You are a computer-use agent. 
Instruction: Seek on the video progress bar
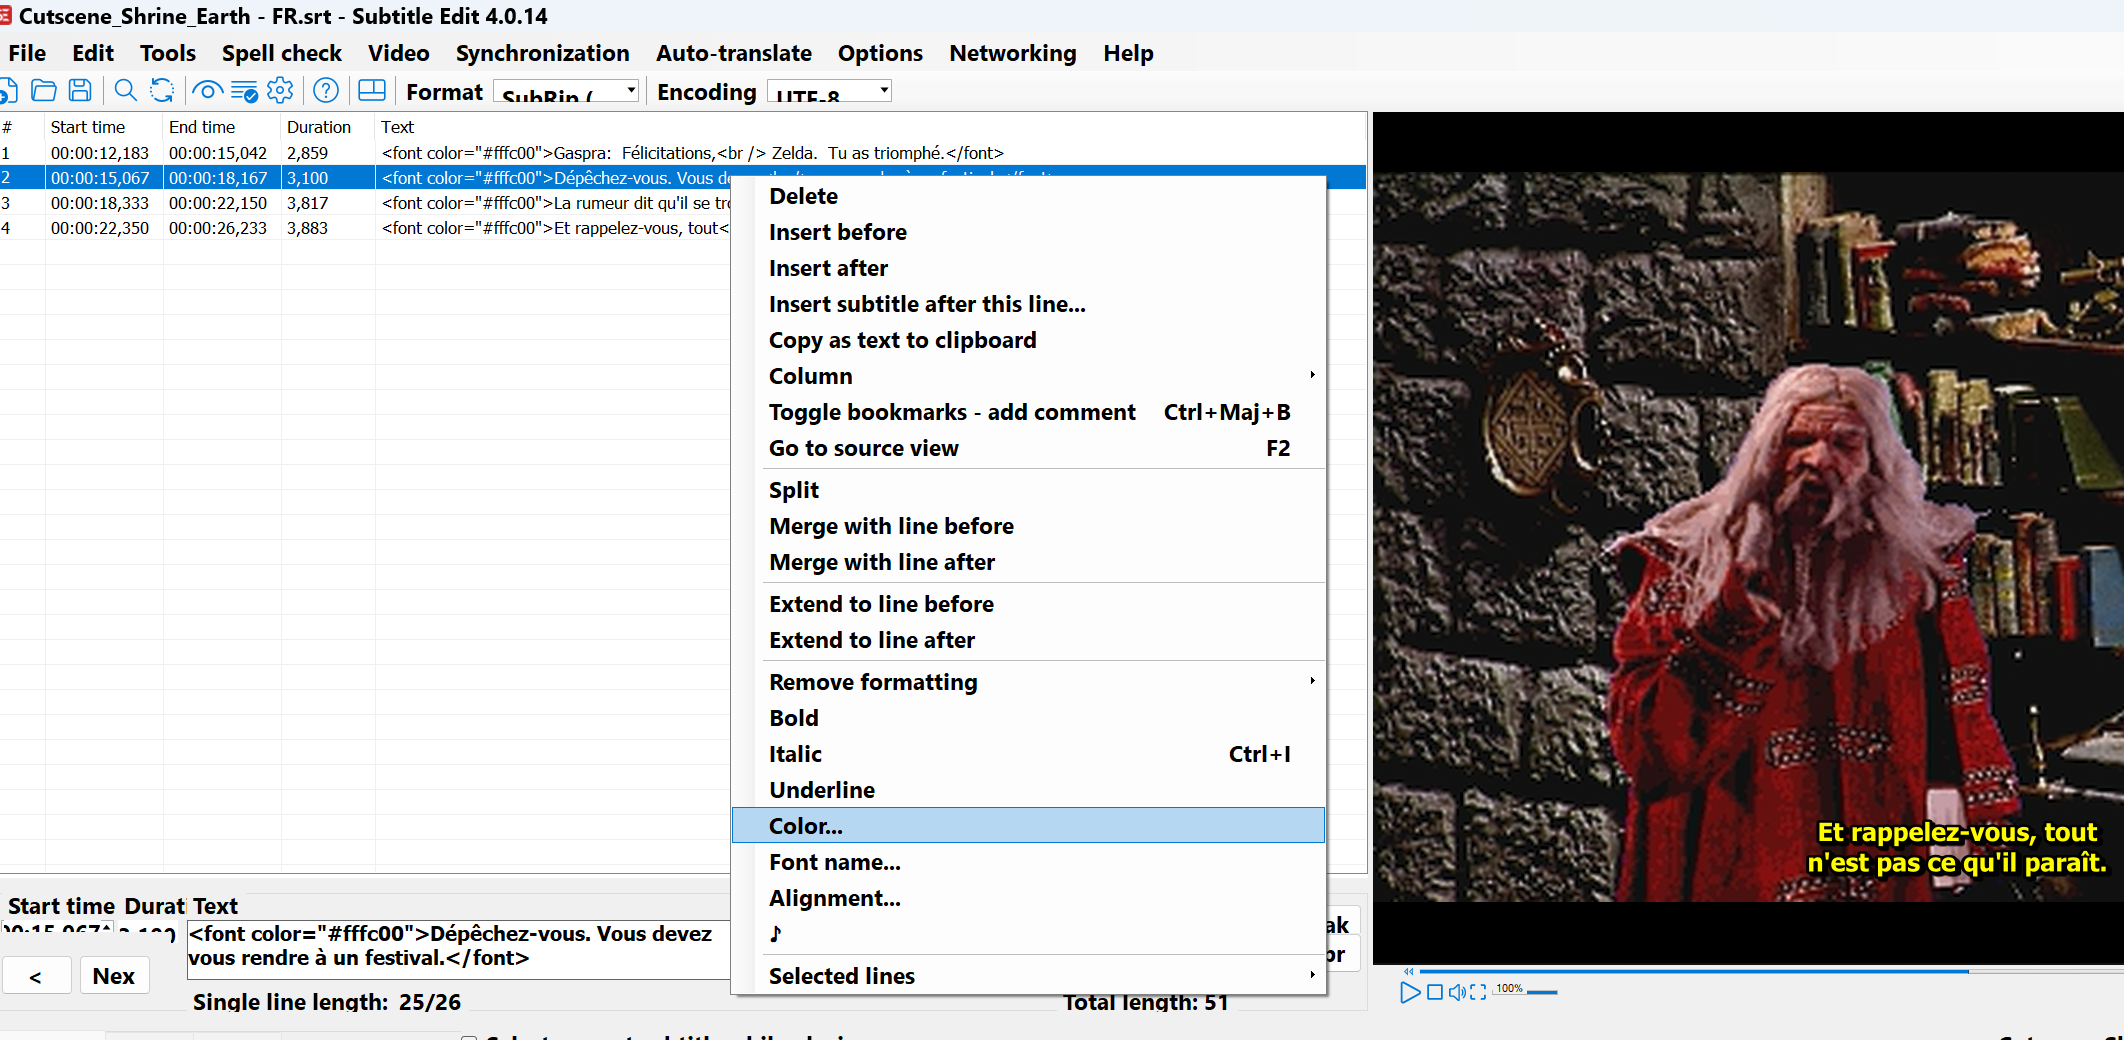tap(1770, 971)
